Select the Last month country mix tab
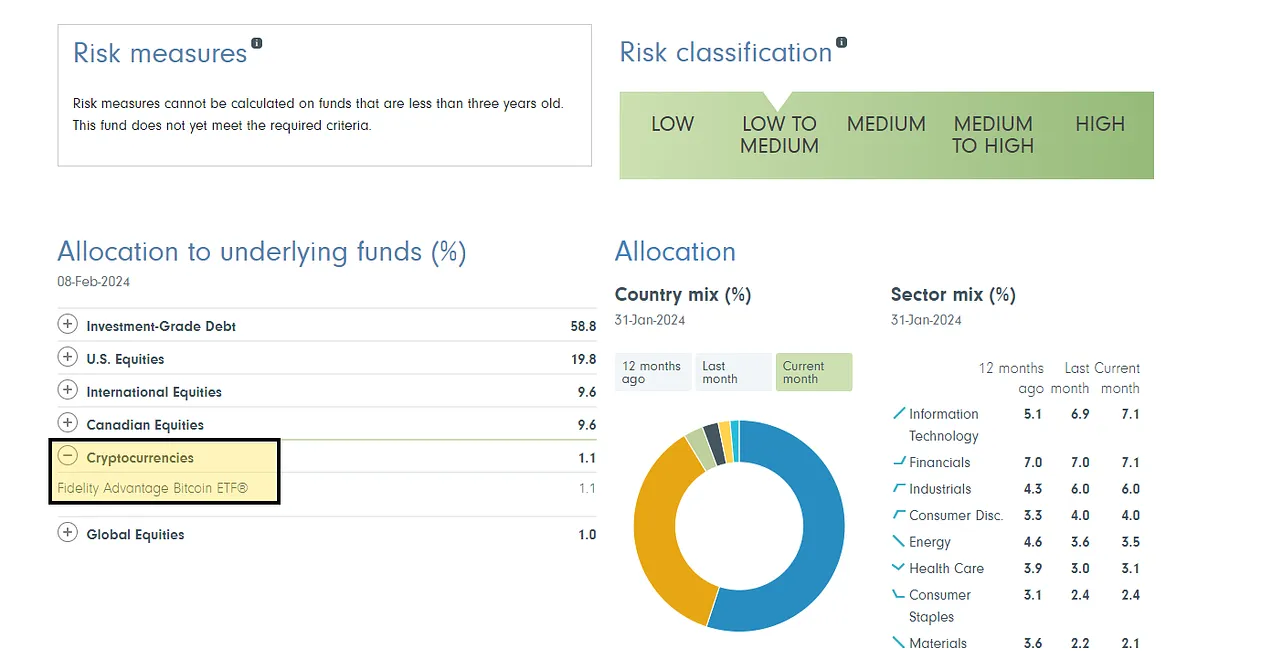Screen dimensions: 1272x651 click(x=733, y=372)
